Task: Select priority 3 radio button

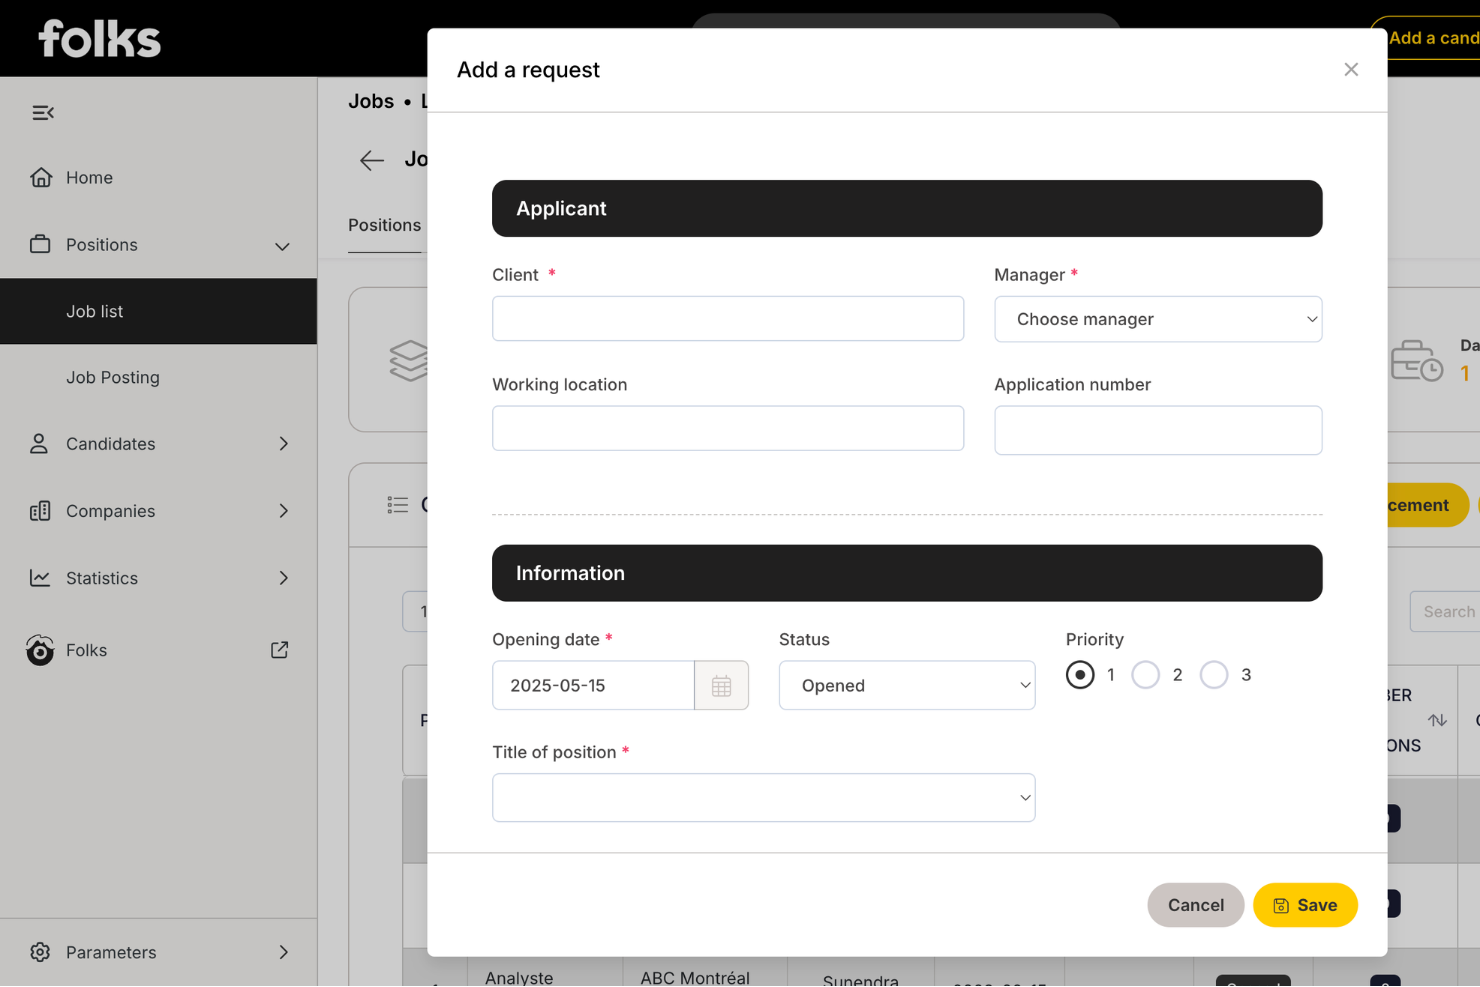Action: 1214,675
